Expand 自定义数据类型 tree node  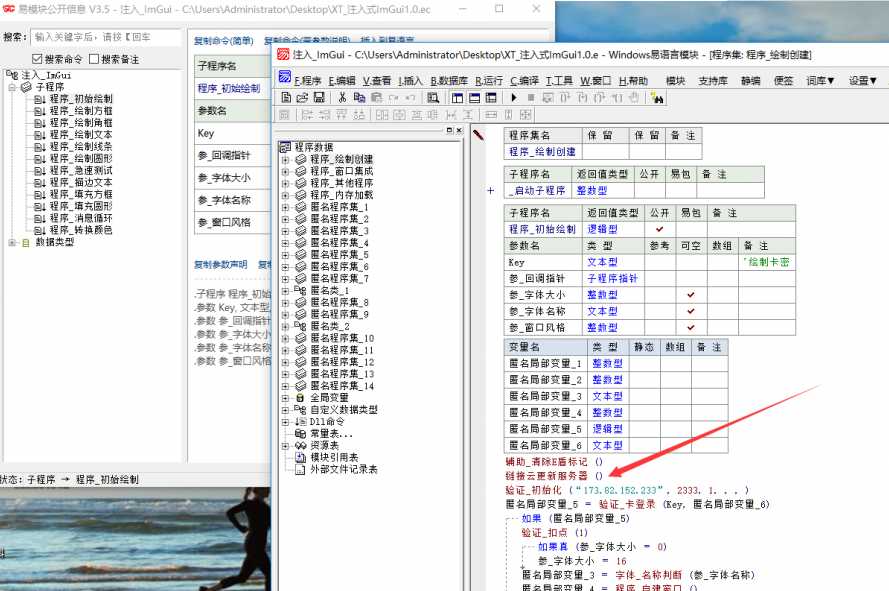click(286, 410)
